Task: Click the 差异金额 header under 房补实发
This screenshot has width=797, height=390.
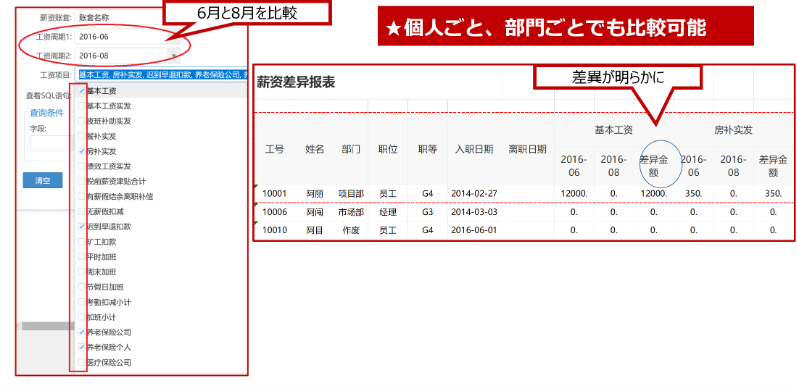Action: pos(773,166)
